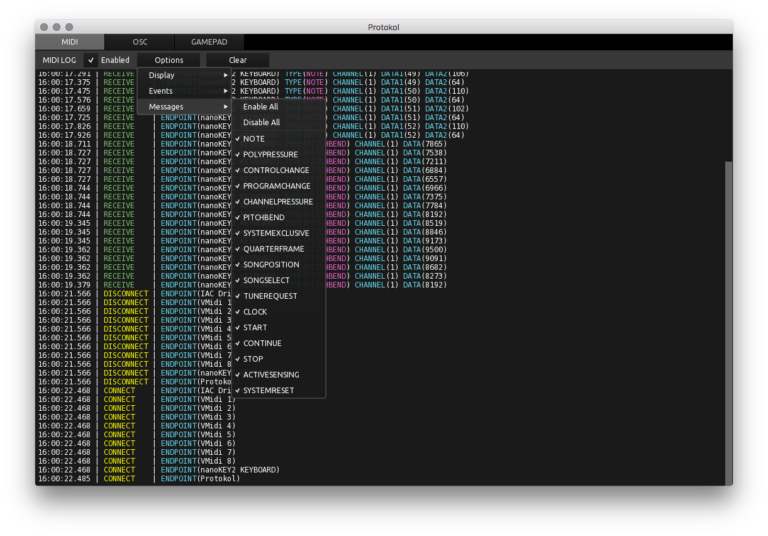Expand the Events submenu

tap(185, 91)
